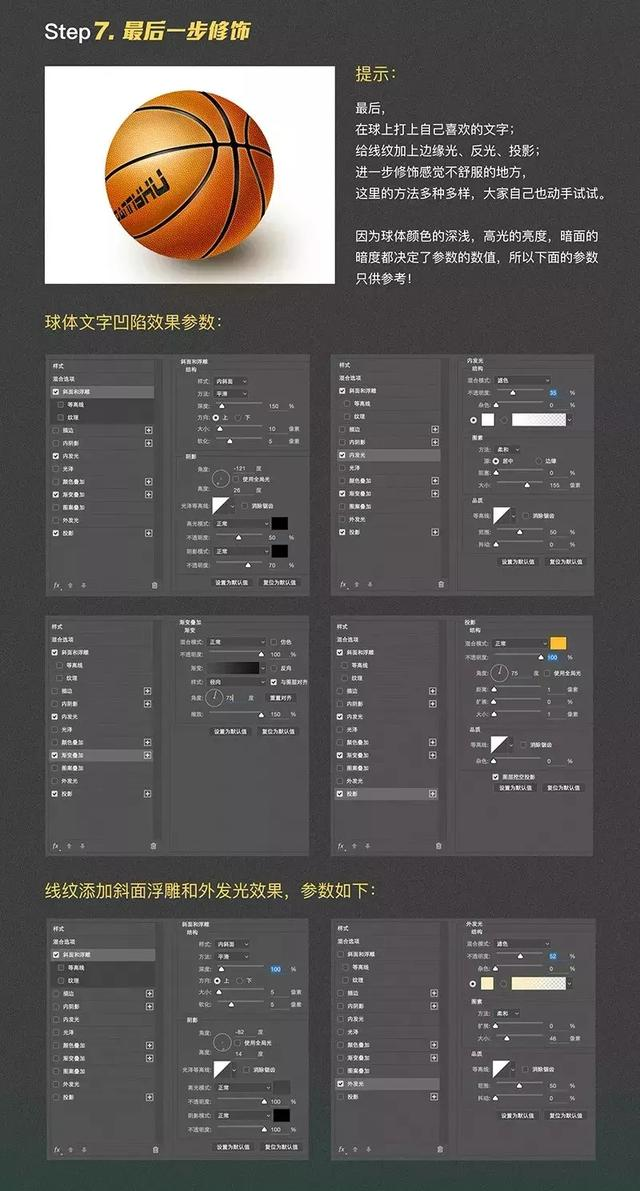Screen dimensions: 640x1191
Task: Click the plus icon beside highlighted 渐变叠加 row
Action: point(147,755)
